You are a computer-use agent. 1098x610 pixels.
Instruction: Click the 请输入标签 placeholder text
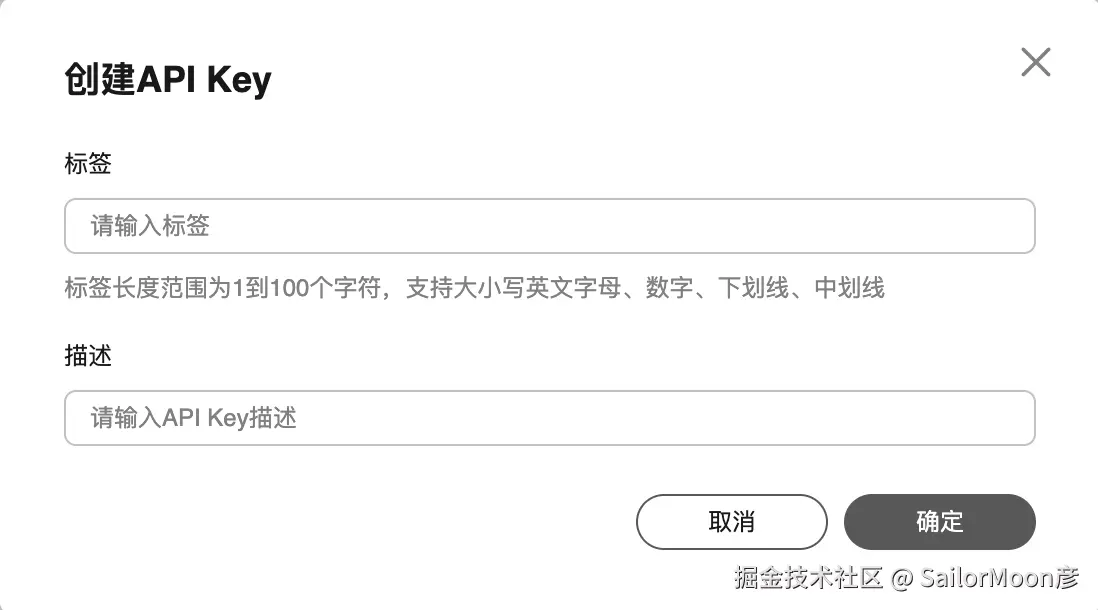click(x=150, y=226)
